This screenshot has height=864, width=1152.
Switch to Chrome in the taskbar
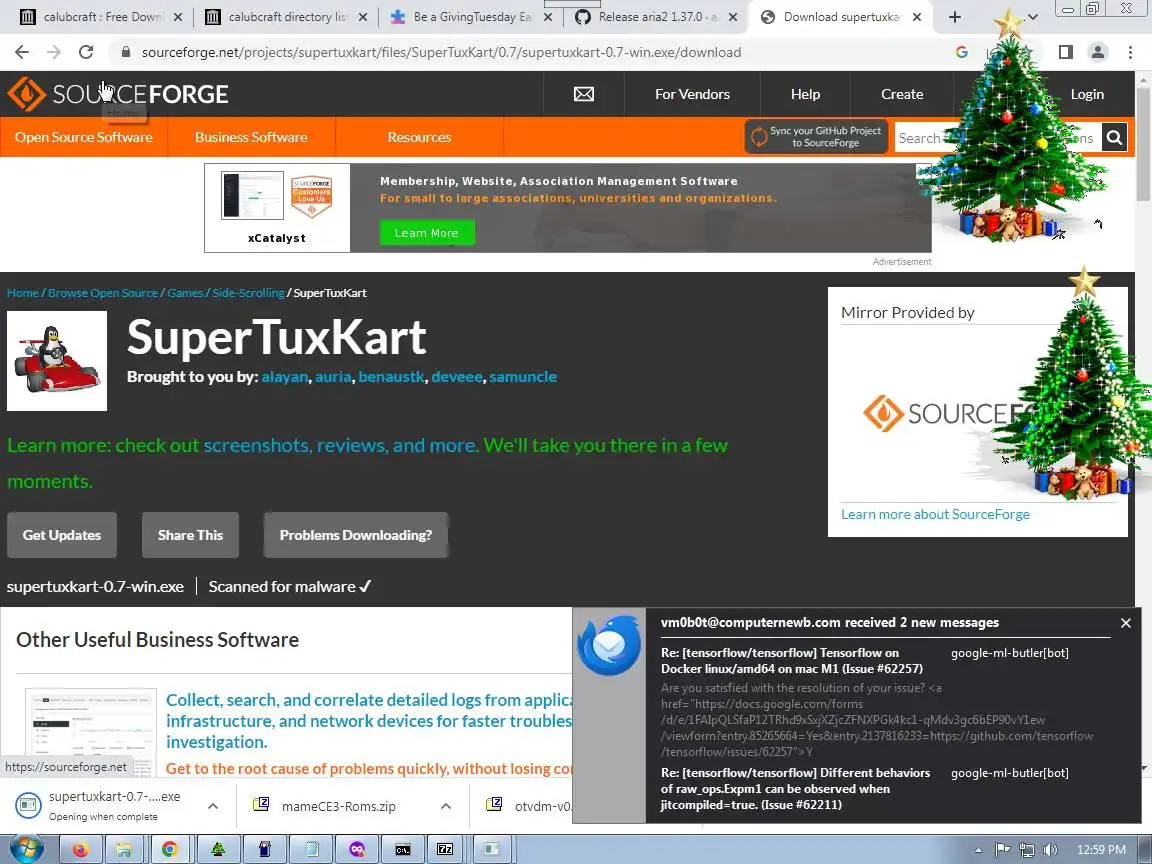[170, 849]
